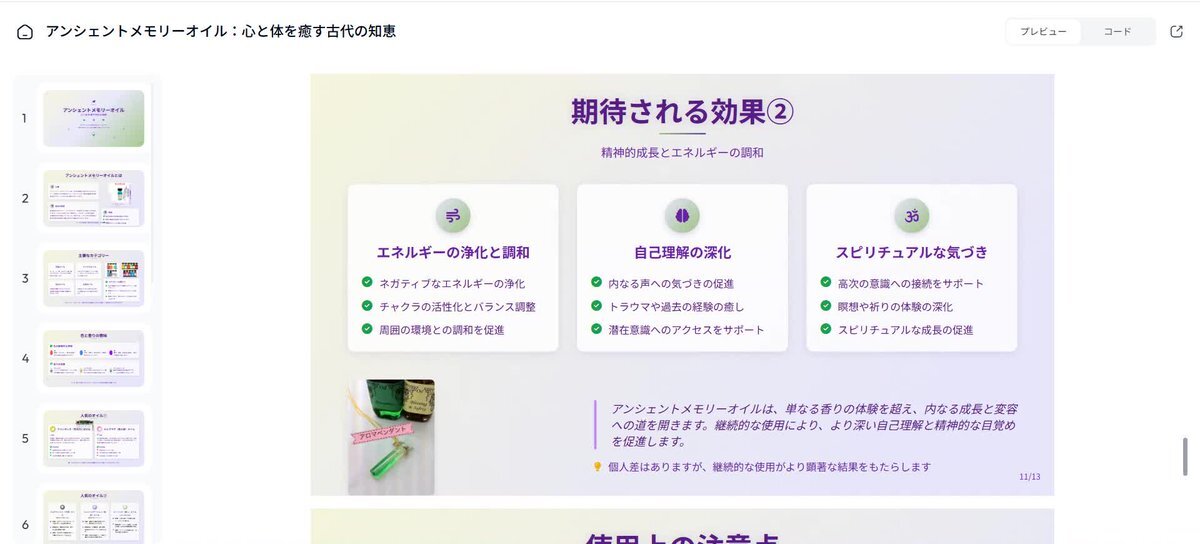
Task: Click the vertical scrollbar thumb at right edge
Action: 1186,462
